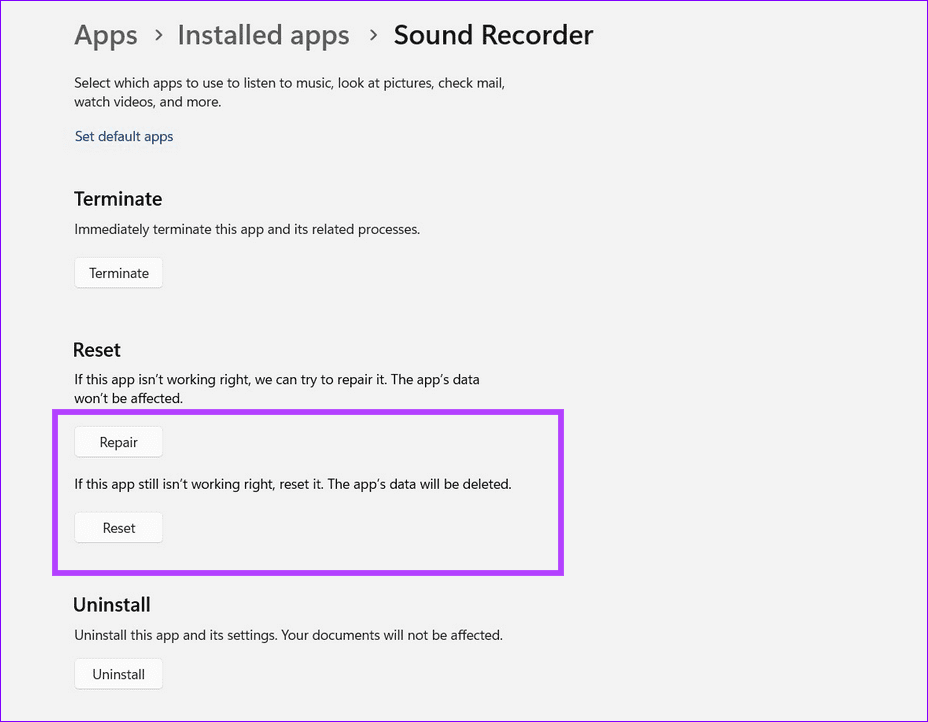928x722 pixels.
Task: Click the Terminate button
Action: 118,272
